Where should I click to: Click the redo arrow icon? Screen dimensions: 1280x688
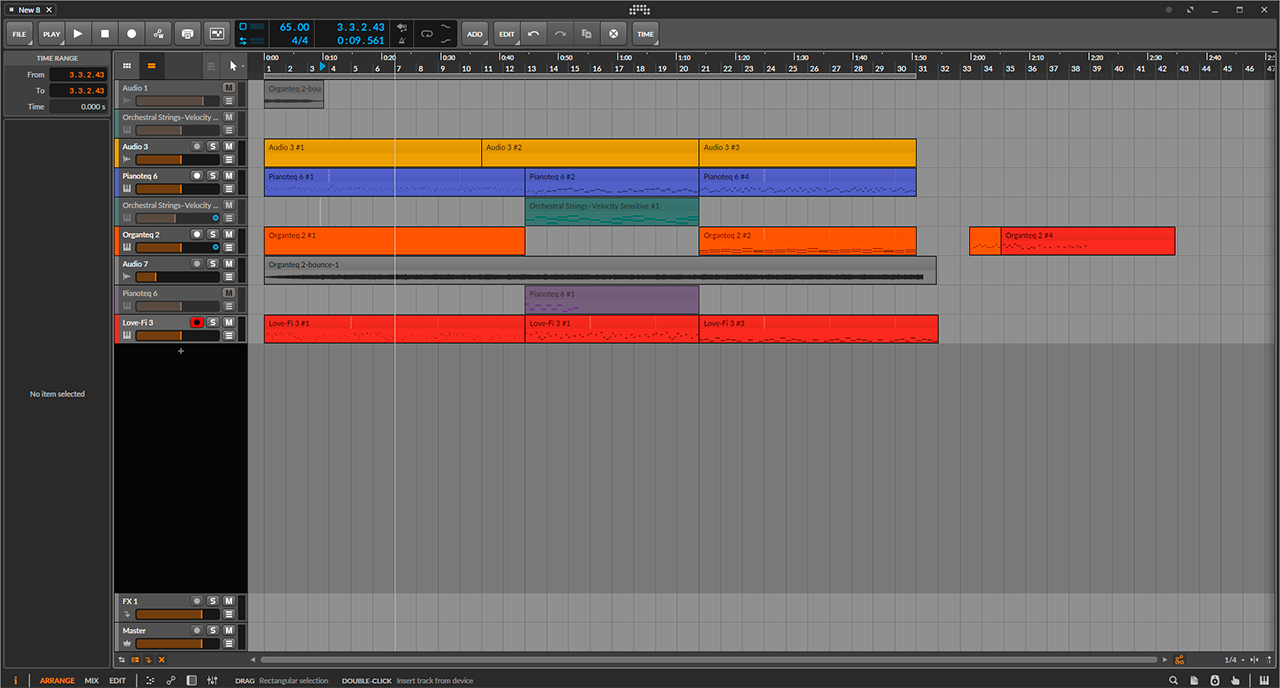560,34
